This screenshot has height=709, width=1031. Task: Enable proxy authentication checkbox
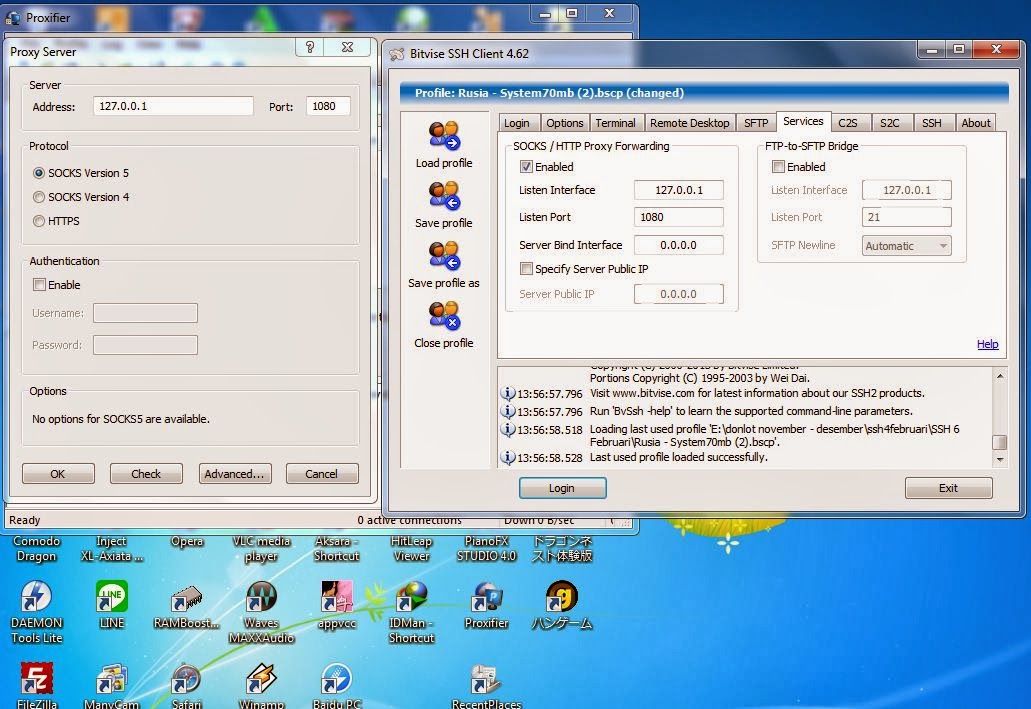pyautogui.click(x=39, y=285)
